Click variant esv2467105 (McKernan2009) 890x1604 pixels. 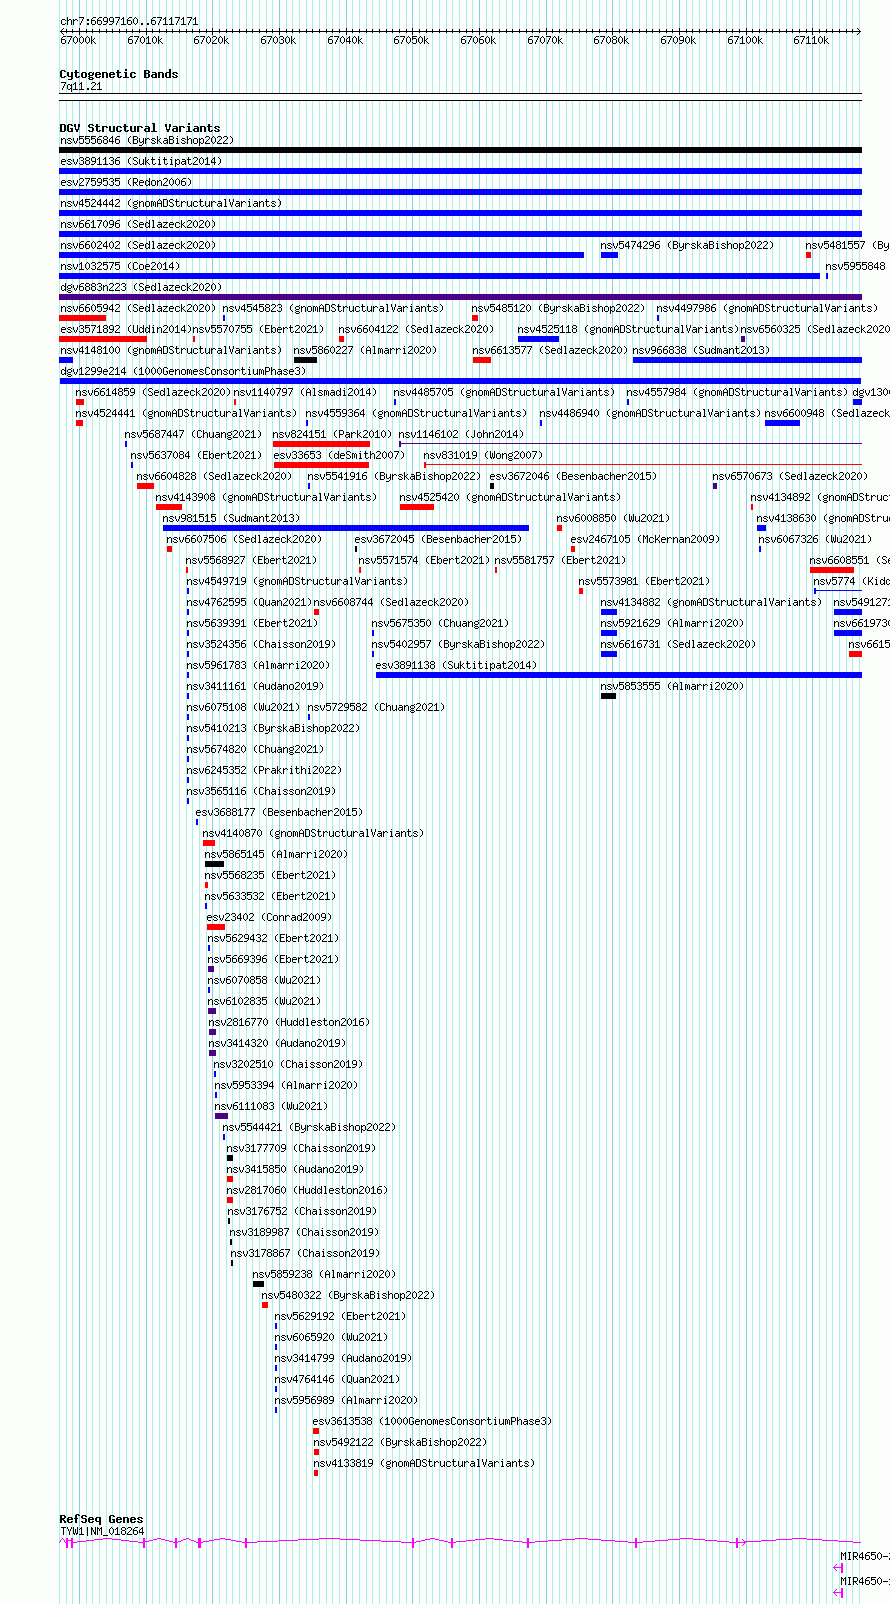tap(645, 539)
